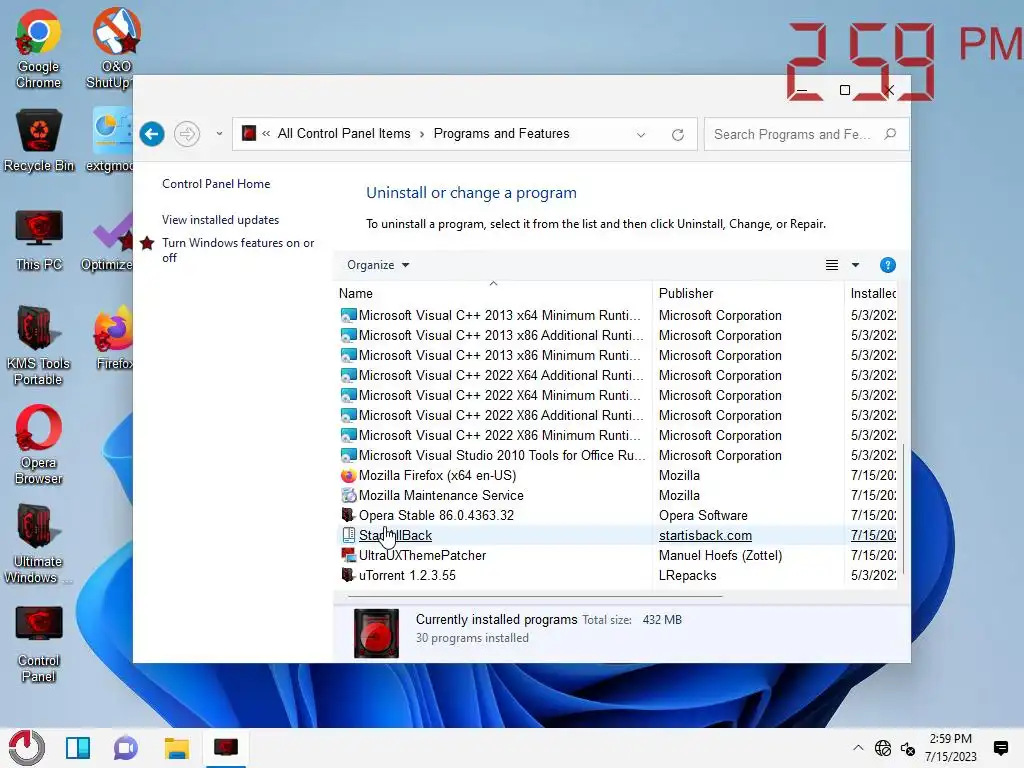The image size is (1024, 768).
Task: Select Microsoft Visual C++ 2013 x86 Minimum Runtime
Action: [x=499, y=356]
